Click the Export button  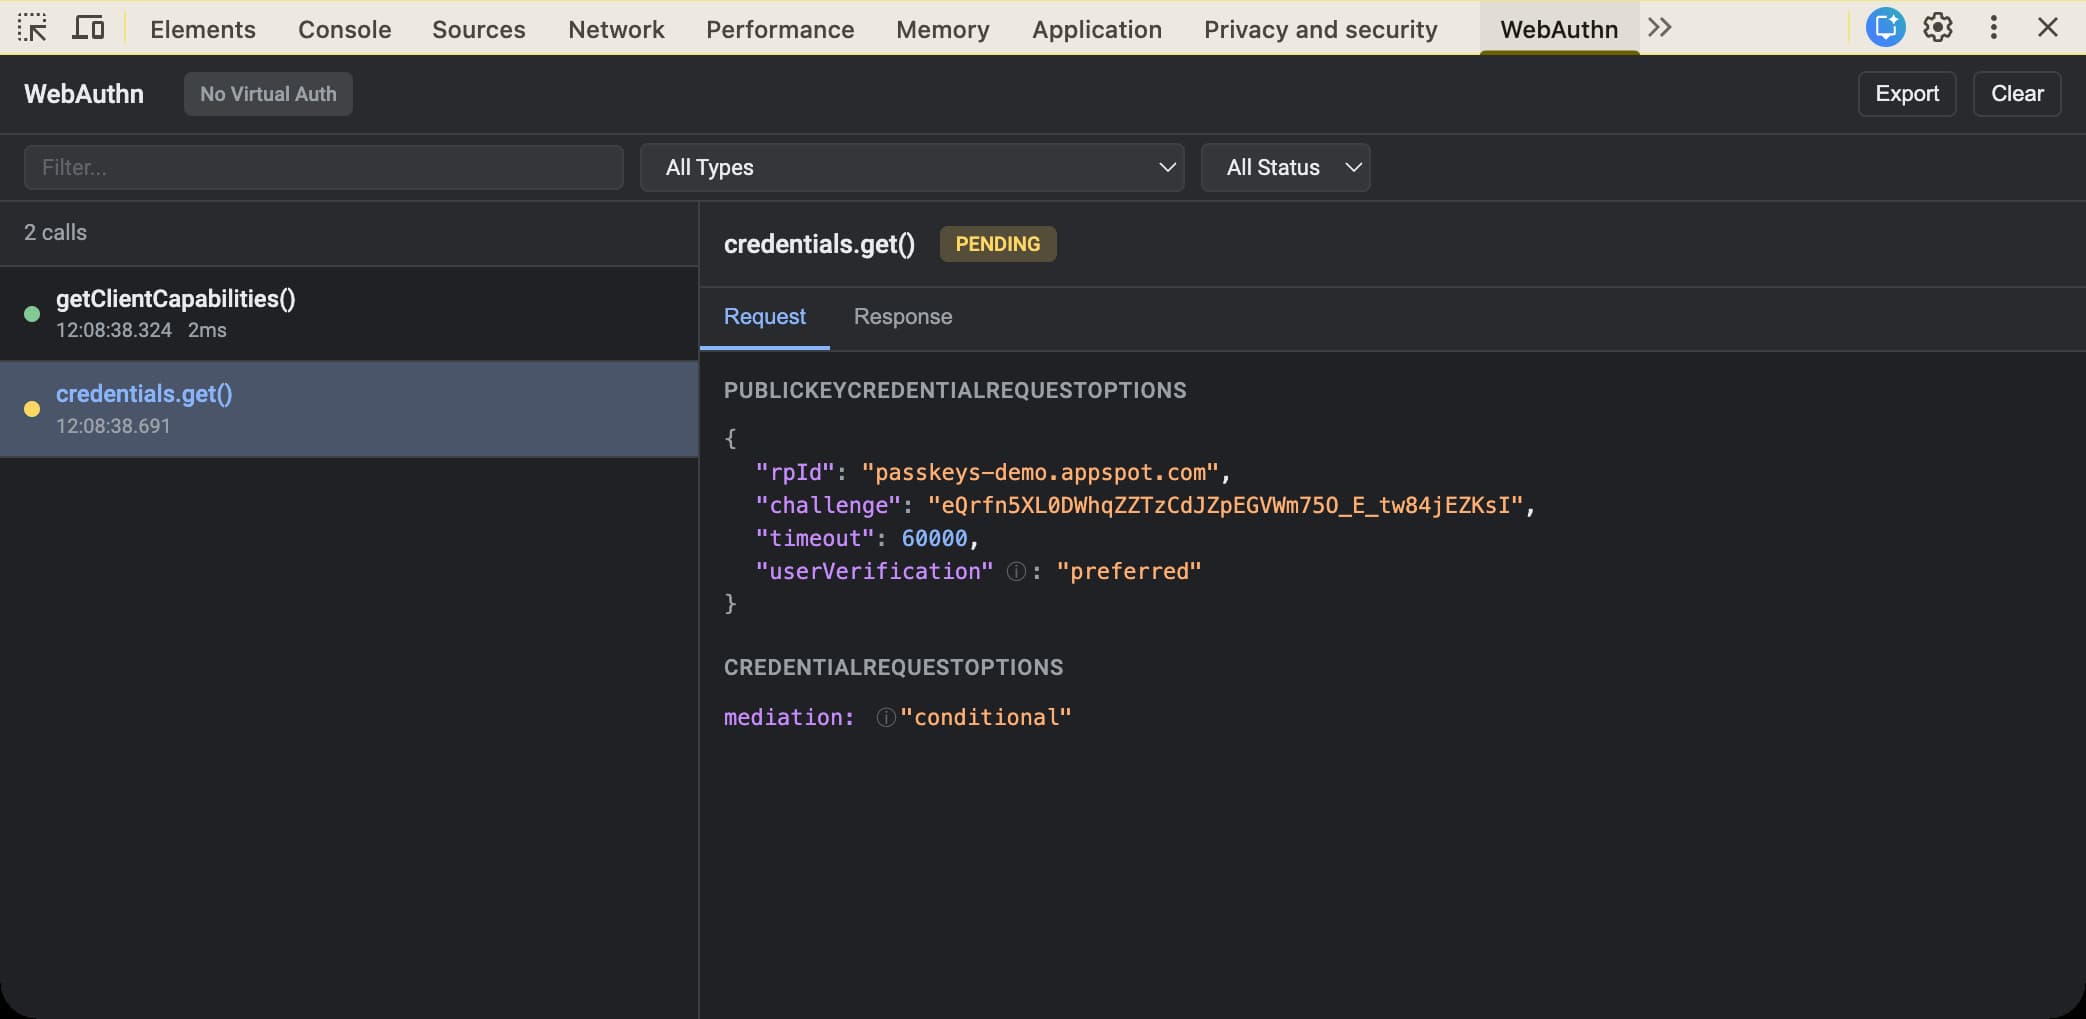pyautogui.click(x=1906, y=94)
